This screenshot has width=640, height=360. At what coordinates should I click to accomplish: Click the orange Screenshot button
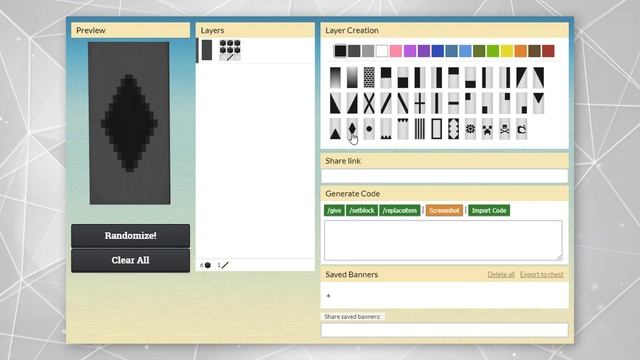point(444,210)
